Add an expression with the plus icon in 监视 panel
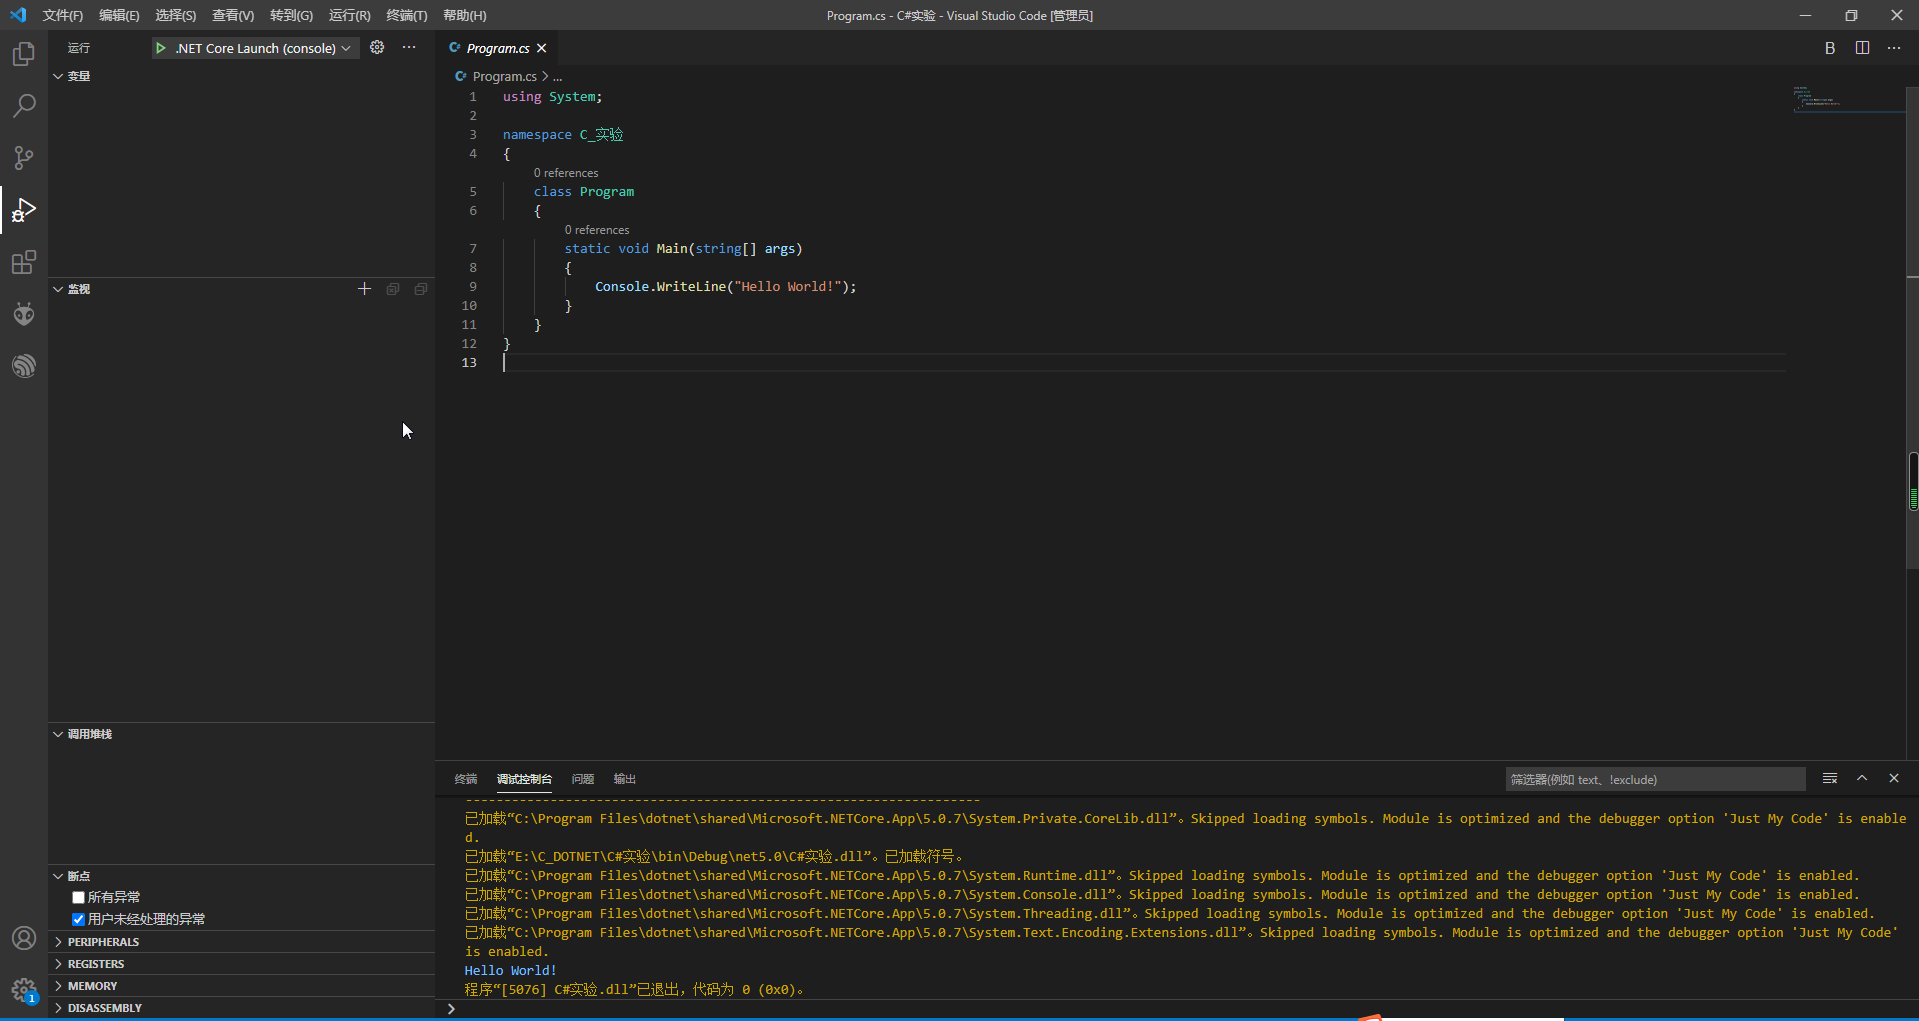This screenshot has width=1919, height=1021. [x=365, y=289]
